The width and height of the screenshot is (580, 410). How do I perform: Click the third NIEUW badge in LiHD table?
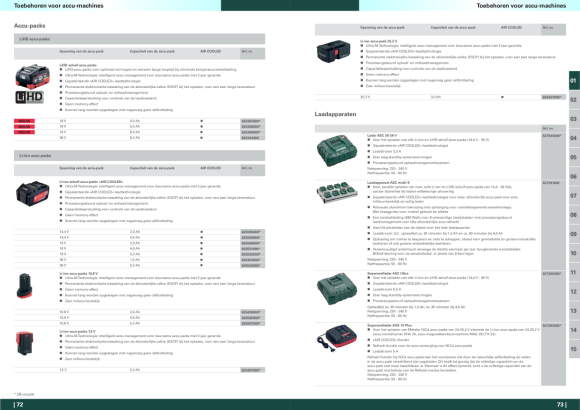(x=24, y=132)
